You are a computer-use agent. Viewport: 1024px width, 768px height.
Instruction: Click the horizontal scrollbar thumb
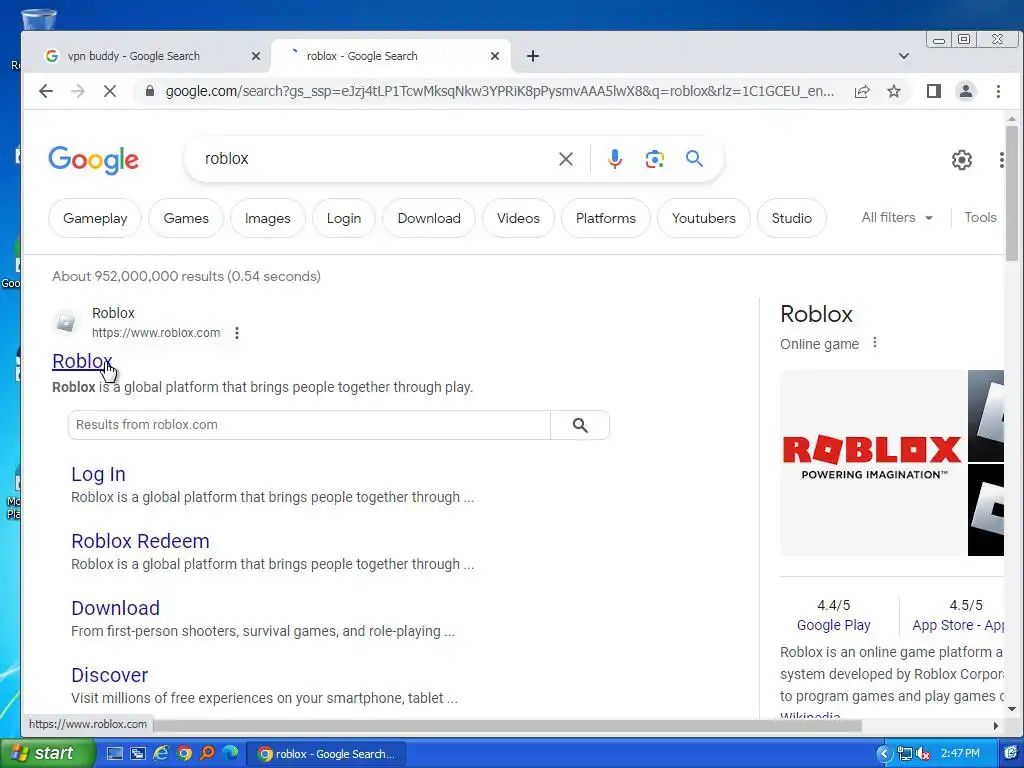coord(507,726)
